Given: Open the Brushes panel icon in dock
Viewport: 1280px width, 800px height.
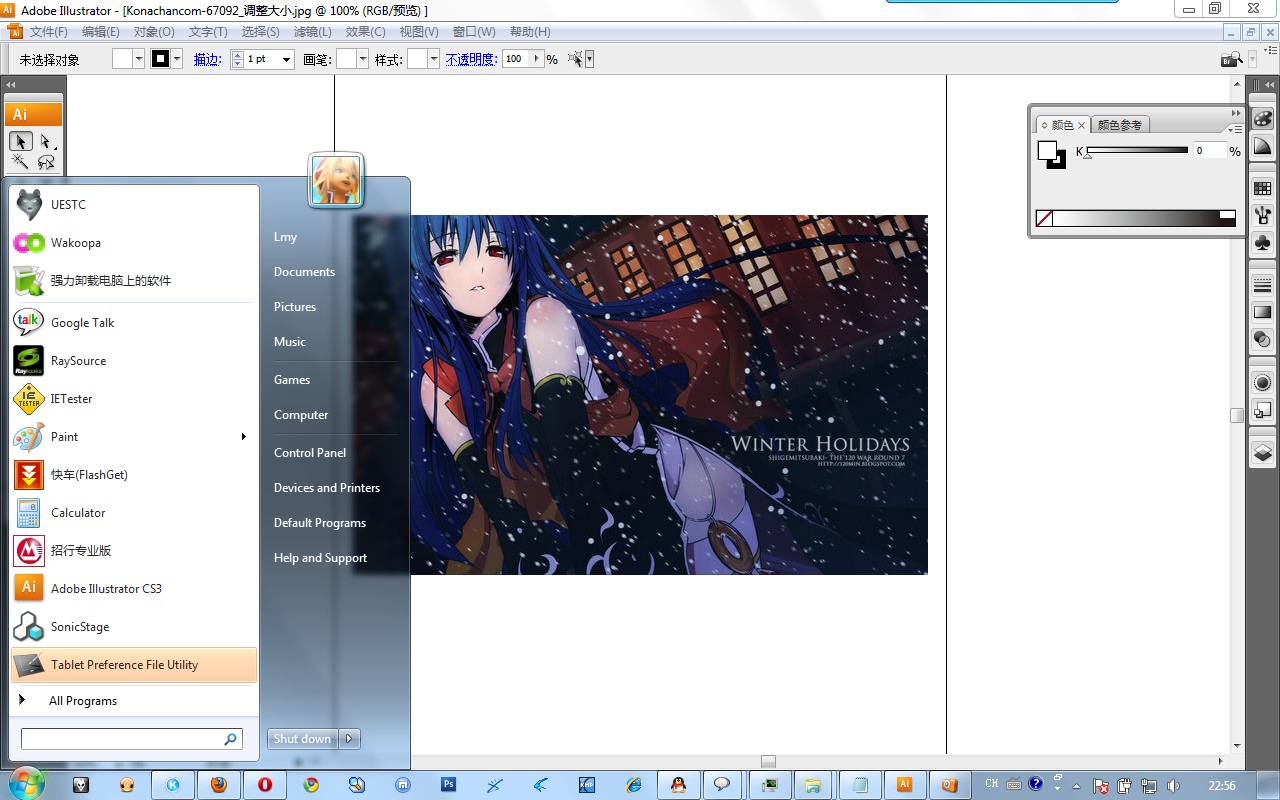Looking at the screenshot, I should 1262,215.
